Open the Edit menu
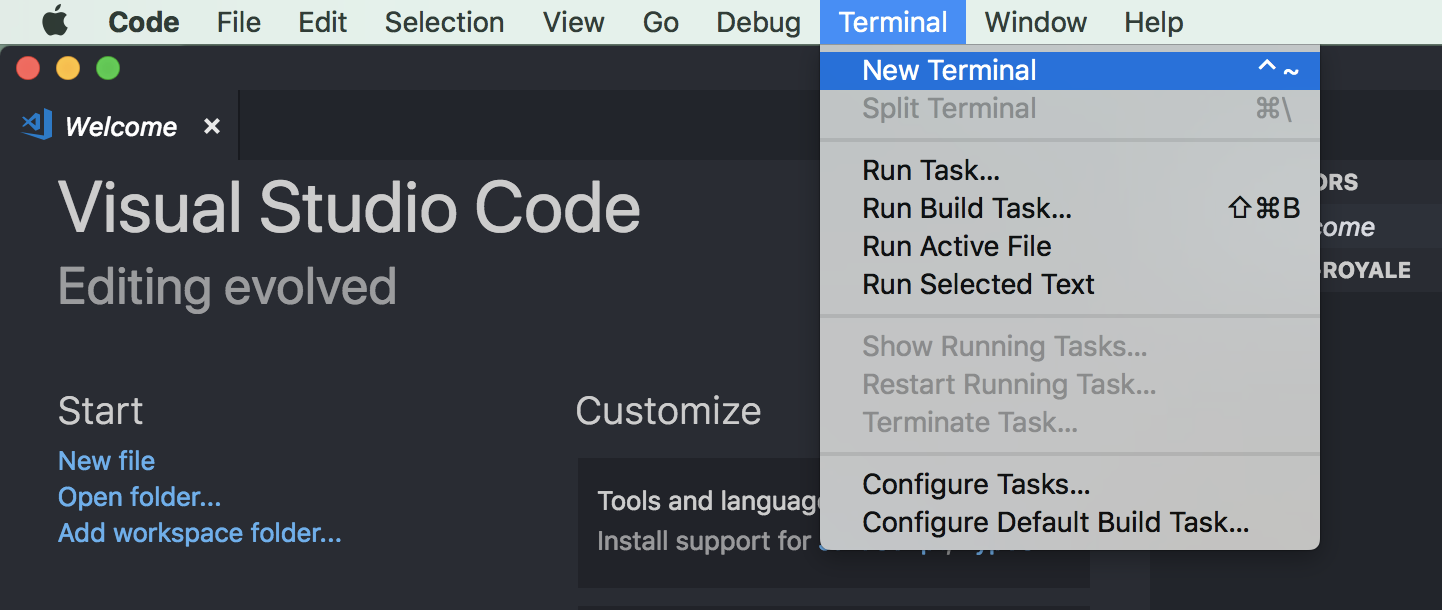The image size is (1442, 610). pos(323,22)
